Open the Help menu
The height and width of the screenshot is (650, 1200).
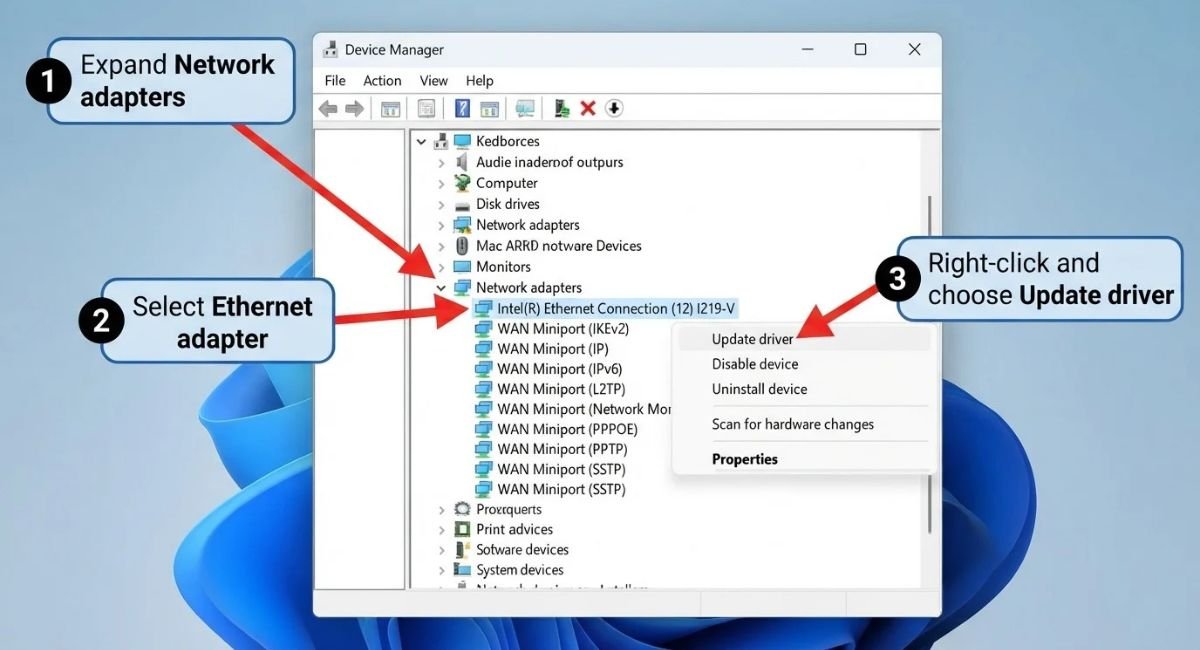[480, 80]
